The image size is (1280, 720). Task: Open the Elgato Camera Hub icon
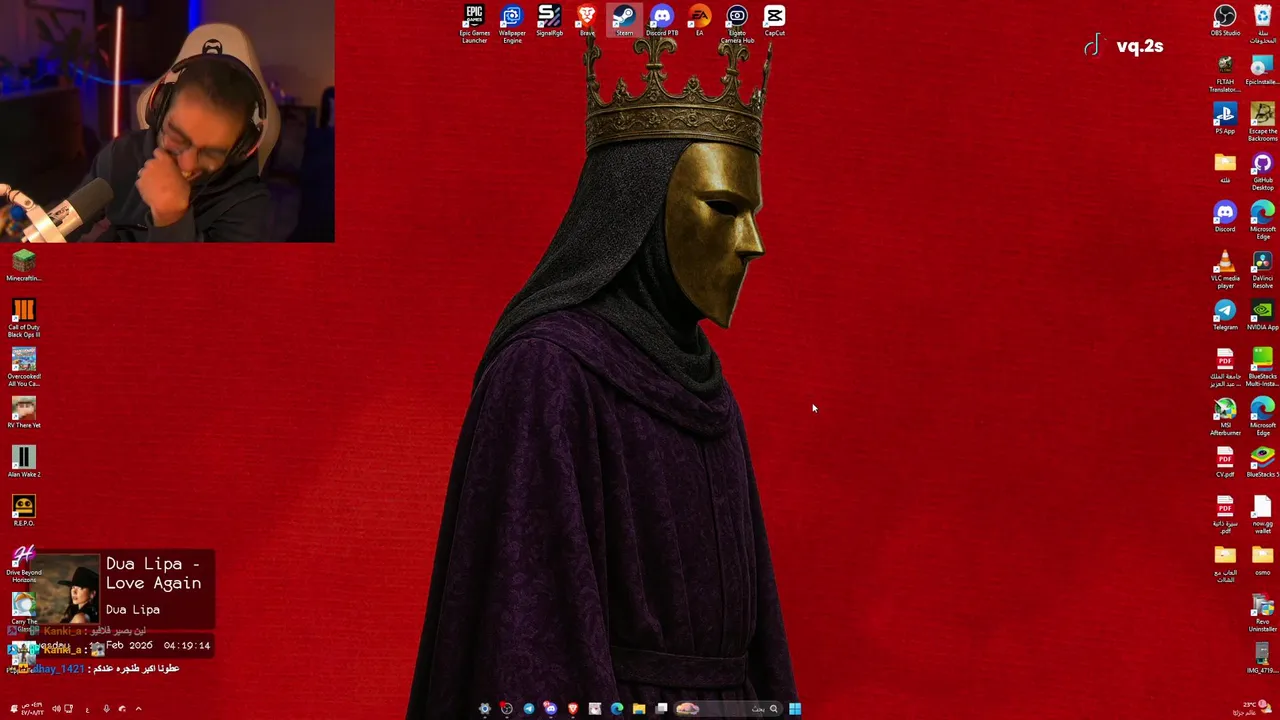[737, 23]
